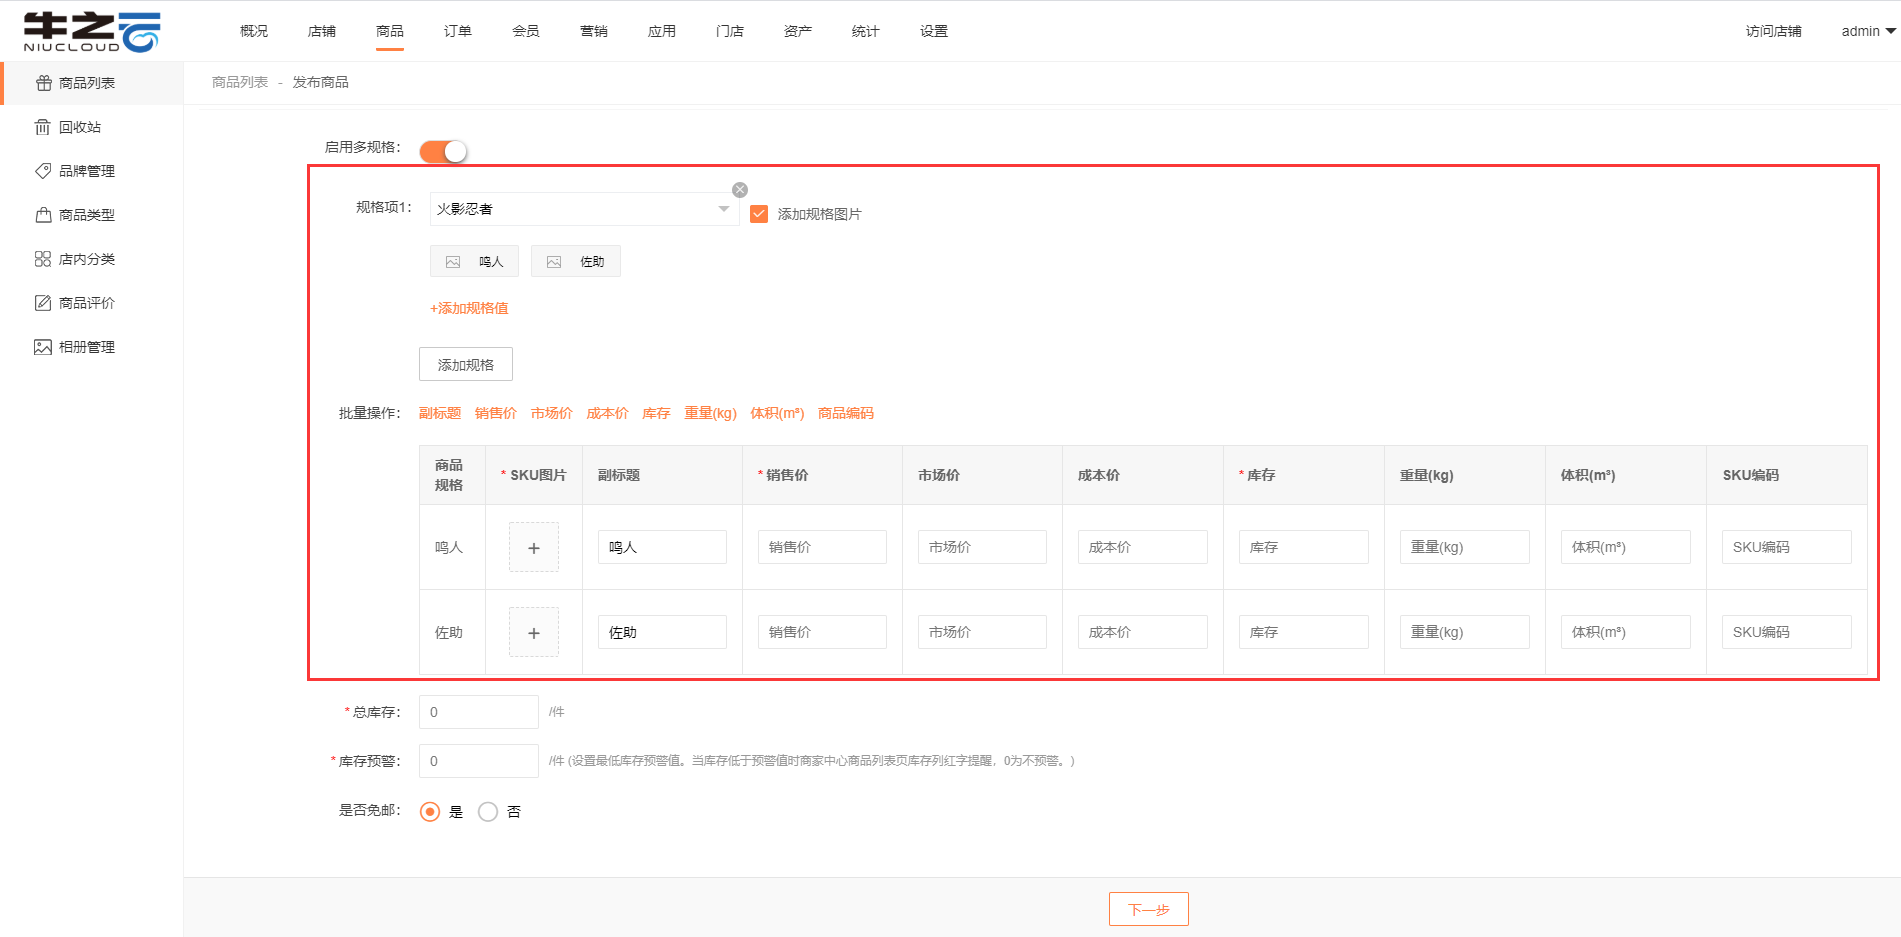Batch set 成本价
This screenshot has height=937, width=1901.
[x=608, y=413]
